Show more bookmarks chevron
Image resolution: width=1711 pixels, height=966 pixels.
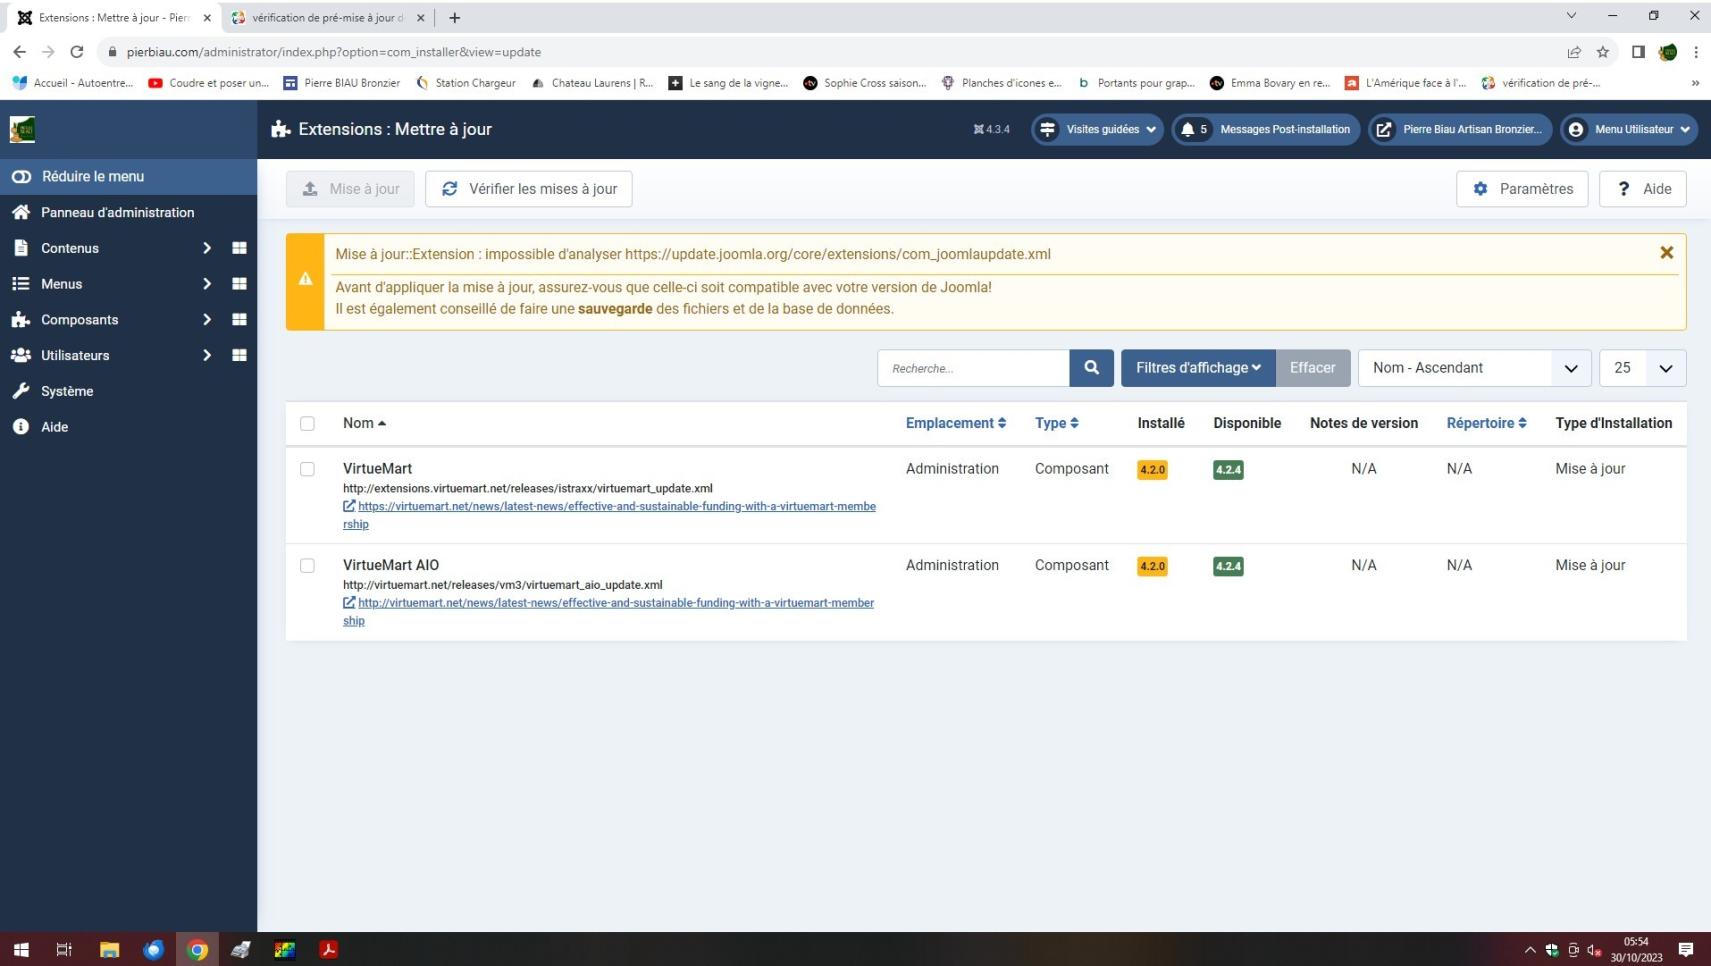(x=1695, y=83)
